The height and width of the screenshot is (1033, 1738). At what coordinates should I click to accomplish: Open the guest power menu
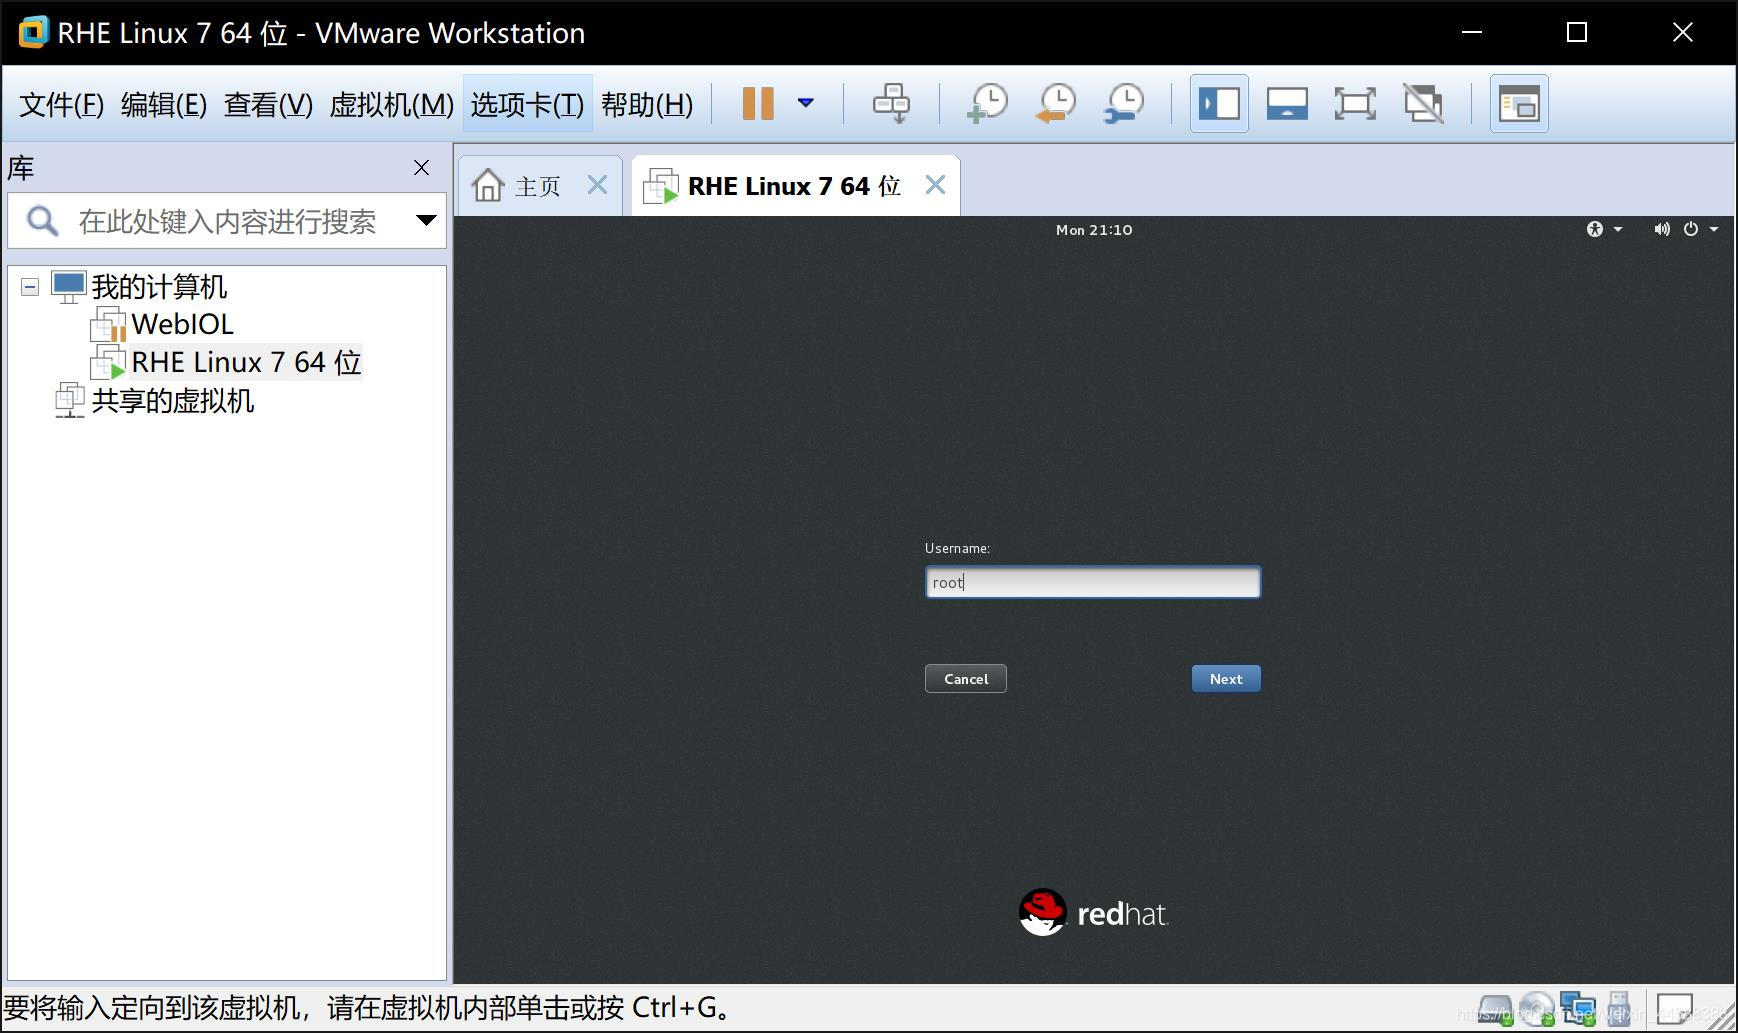tap(1700, 229)
